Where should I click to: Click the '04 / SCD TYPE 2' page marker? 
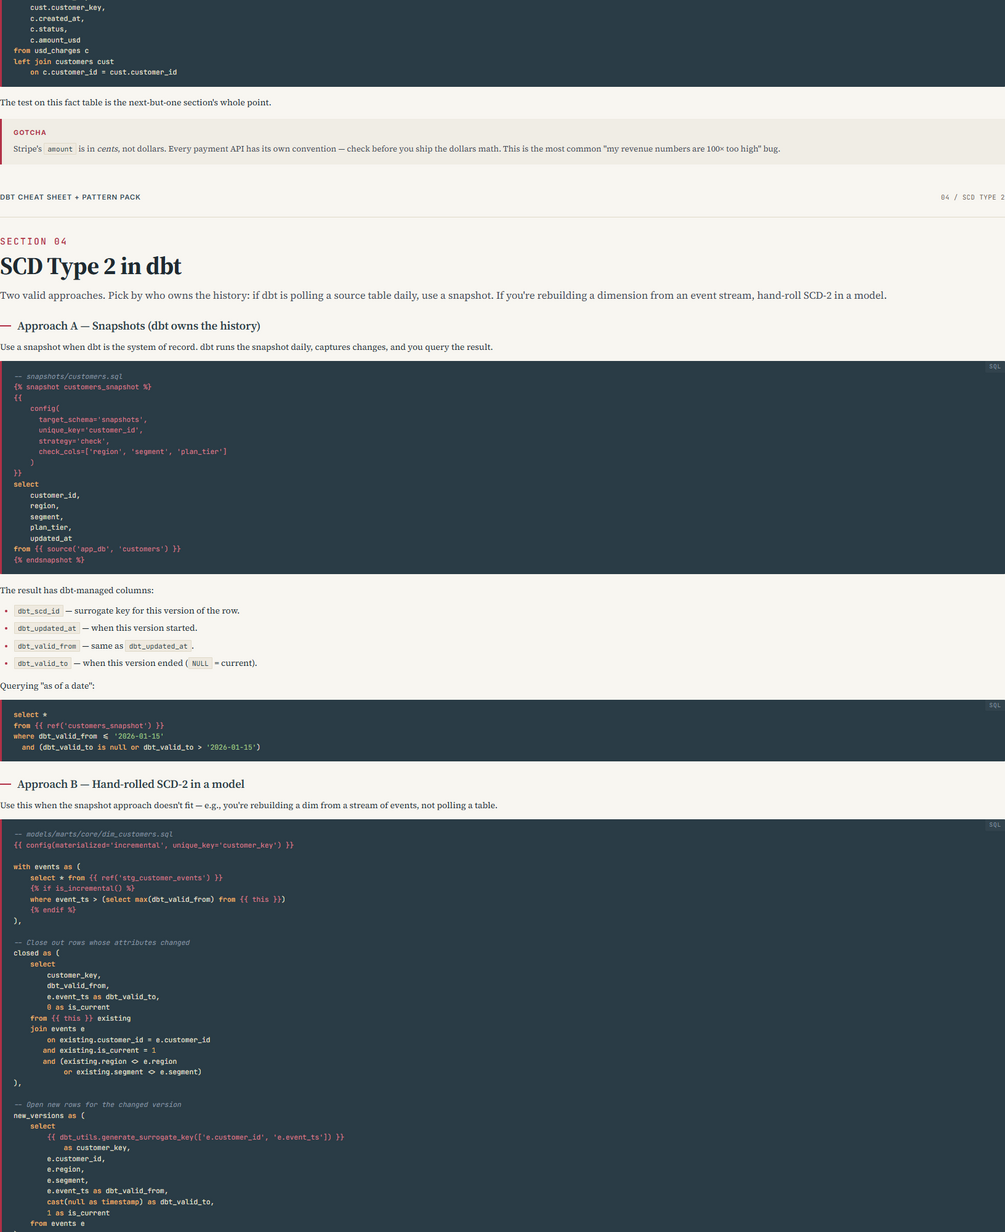[972, 197]
